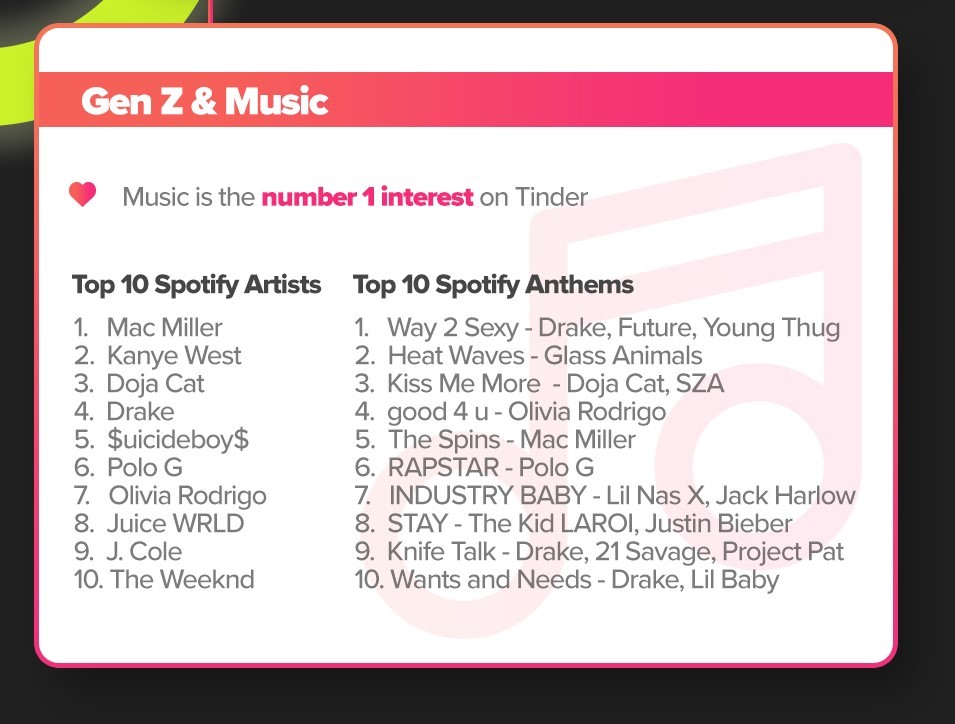Select the 'number 1 interest' highlighted text

pyautogui.click(x=367, y=197)
